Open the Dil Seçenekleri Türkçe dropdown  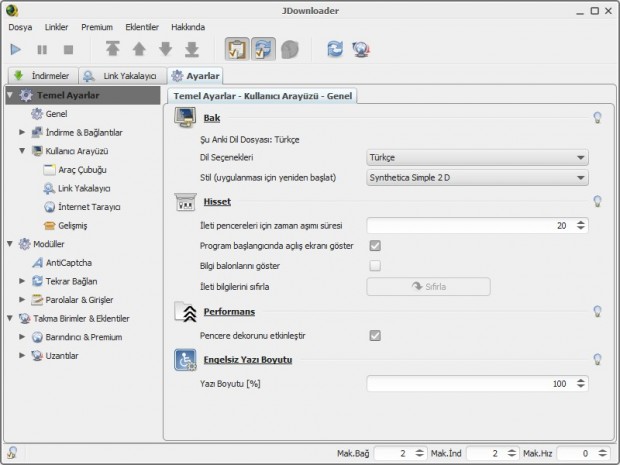(x=477, y=157)
